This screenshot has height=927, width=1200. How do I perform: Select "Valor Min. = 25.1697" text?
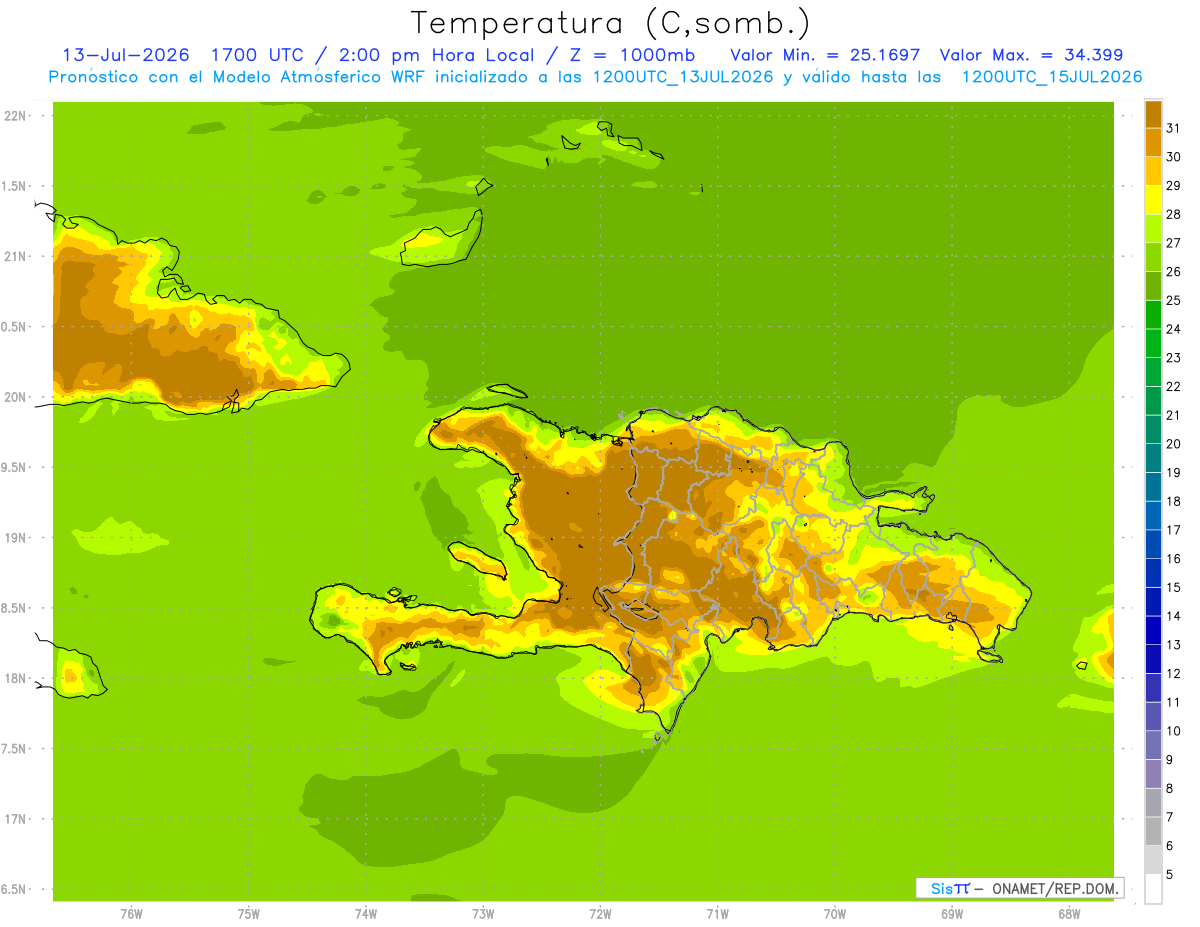825,55
